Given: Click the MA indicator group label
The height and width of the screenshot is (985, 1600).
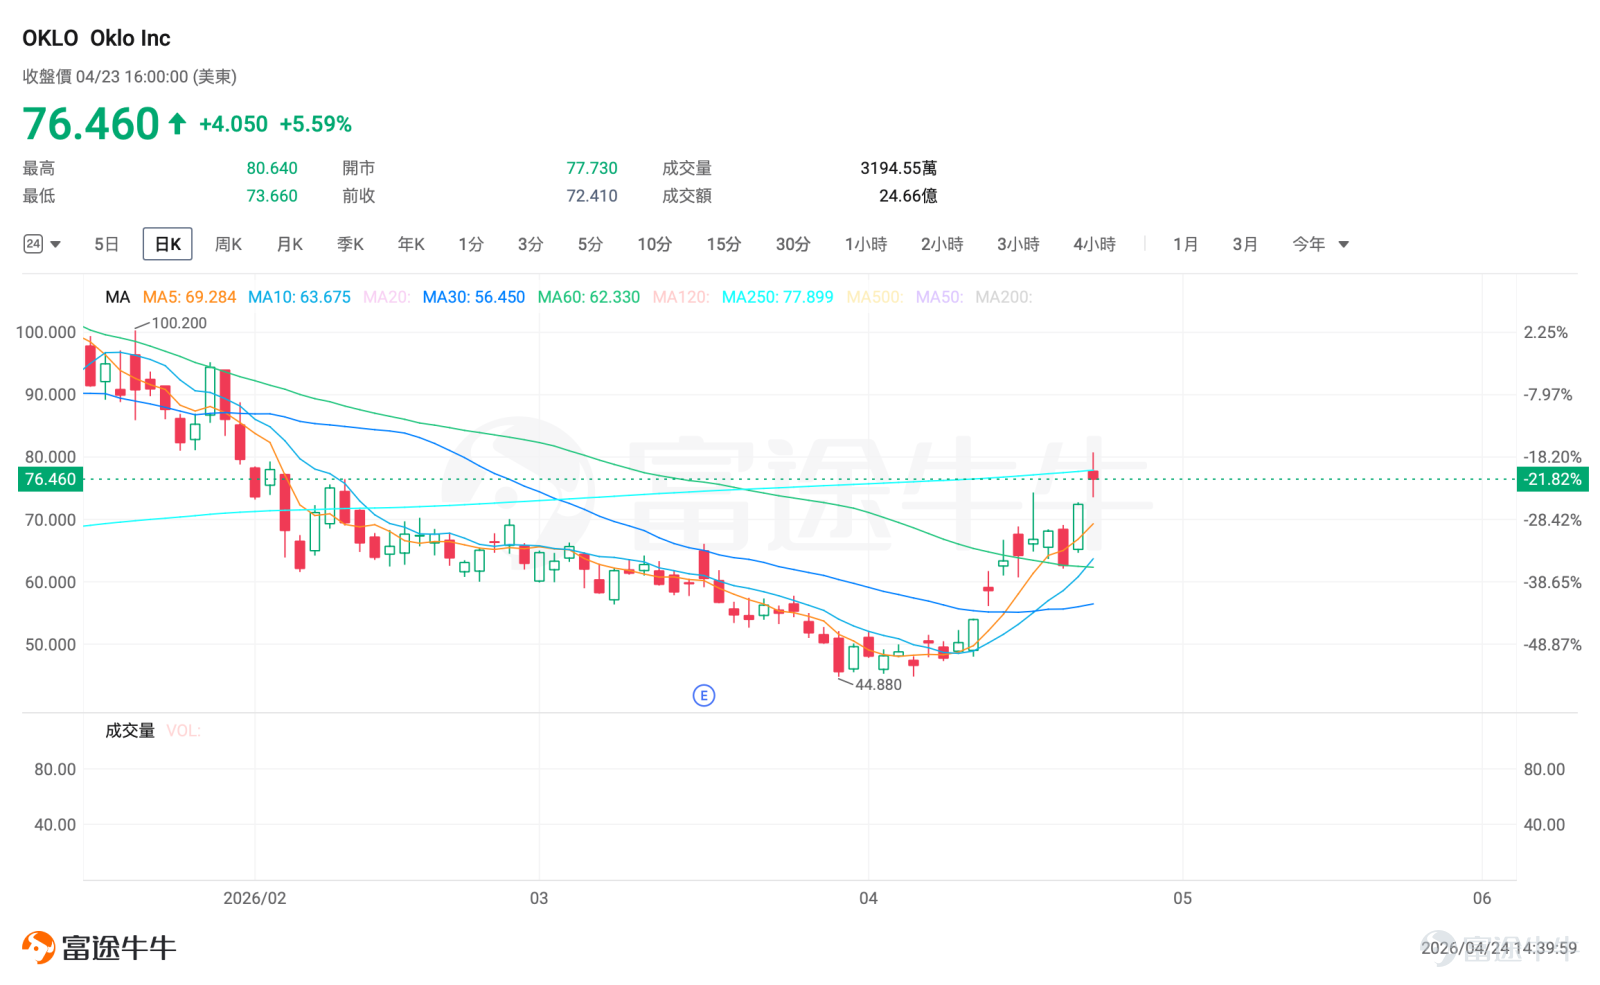Looking at the screenshot, I should point(118,297).
